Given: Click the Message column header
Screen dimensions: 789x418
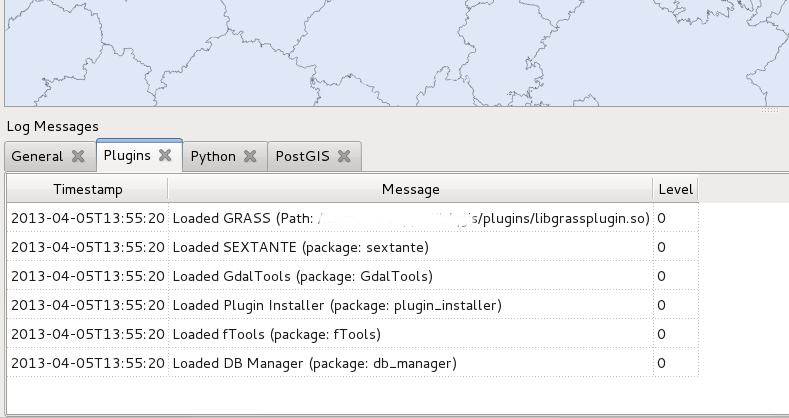Looking at the screenshot, I should point(410,189).
